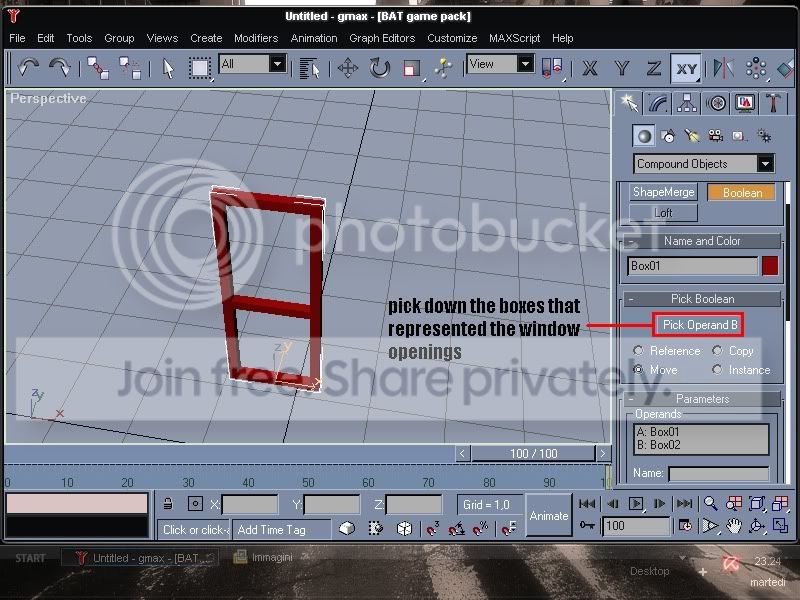The image size is (800, 600).
Task: Switch to the Display panel tab
Action: pos(744,103)
